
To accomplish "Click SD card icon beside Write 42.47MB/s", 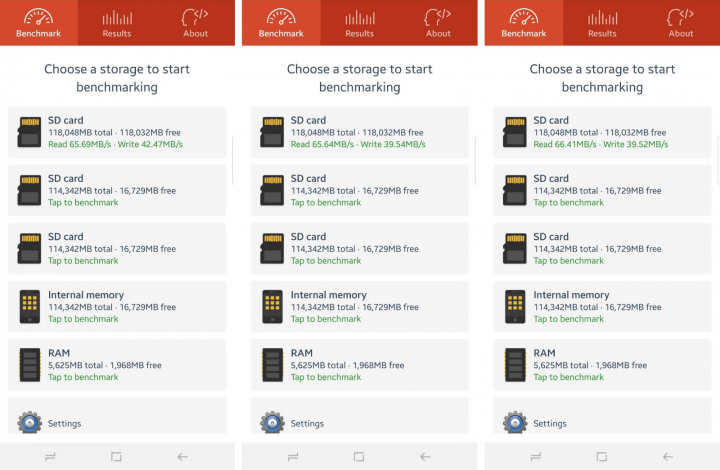I will coord(29,132).
